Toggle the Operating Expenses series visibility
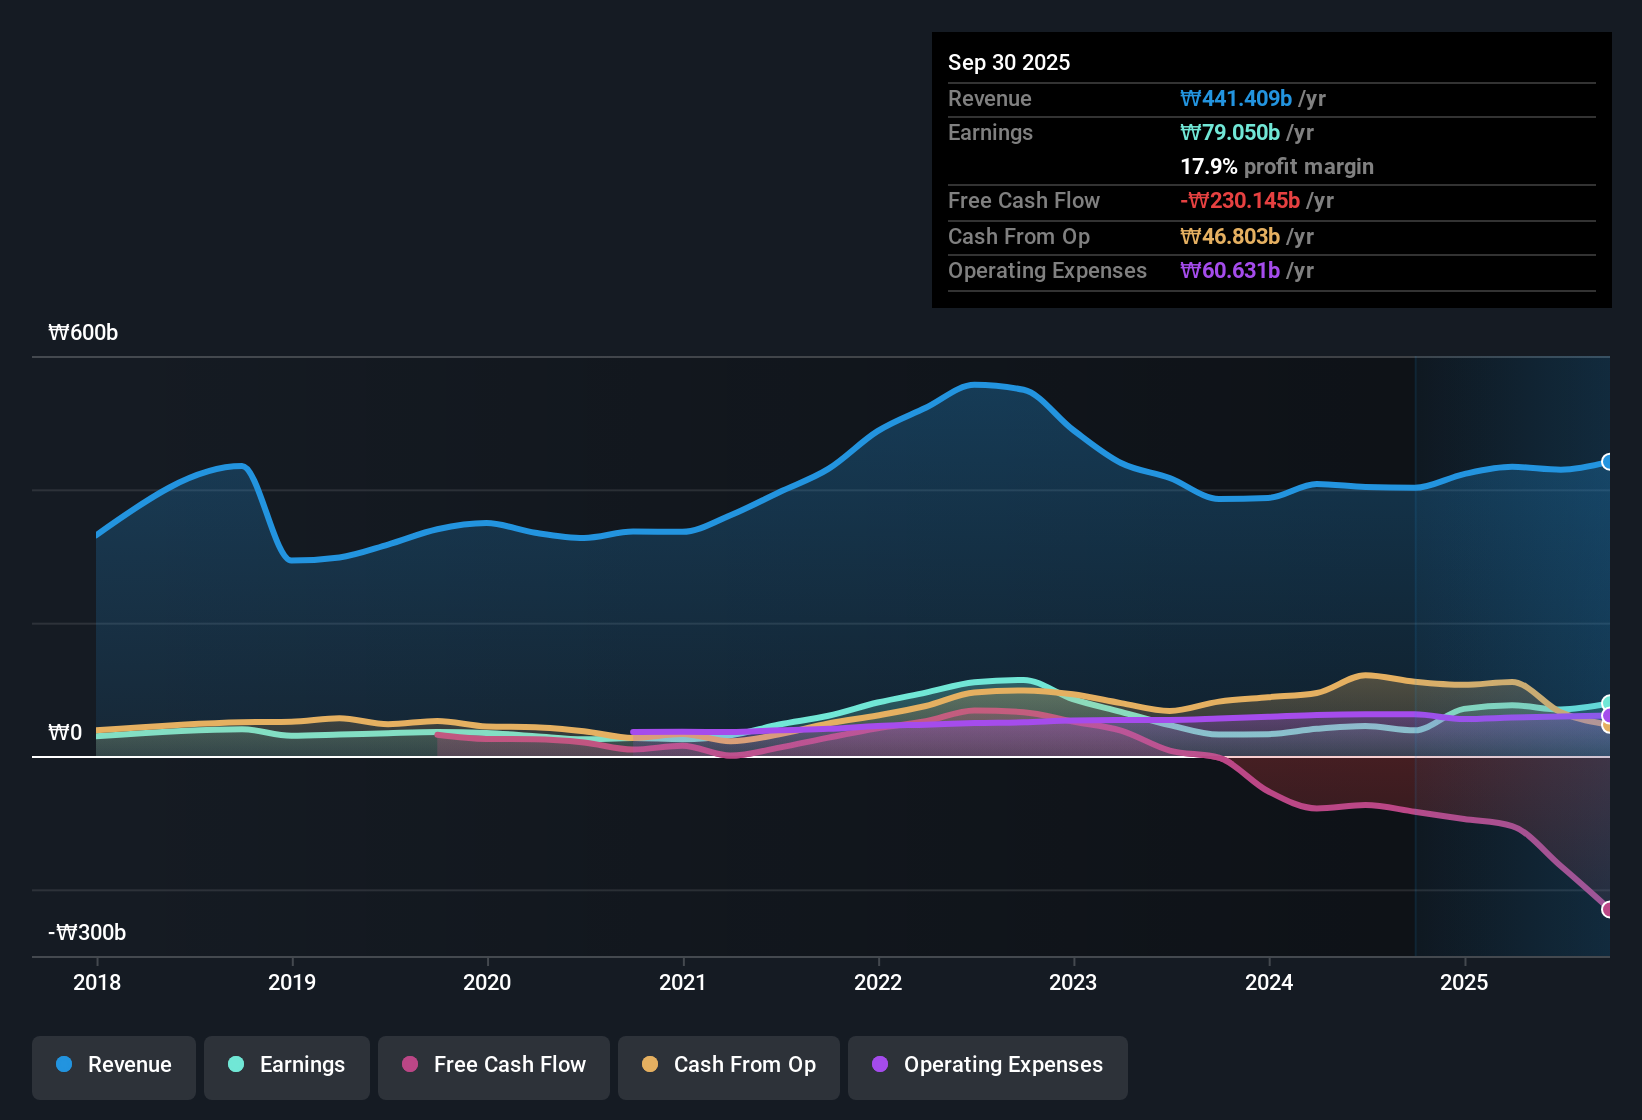 (987, 1066)
